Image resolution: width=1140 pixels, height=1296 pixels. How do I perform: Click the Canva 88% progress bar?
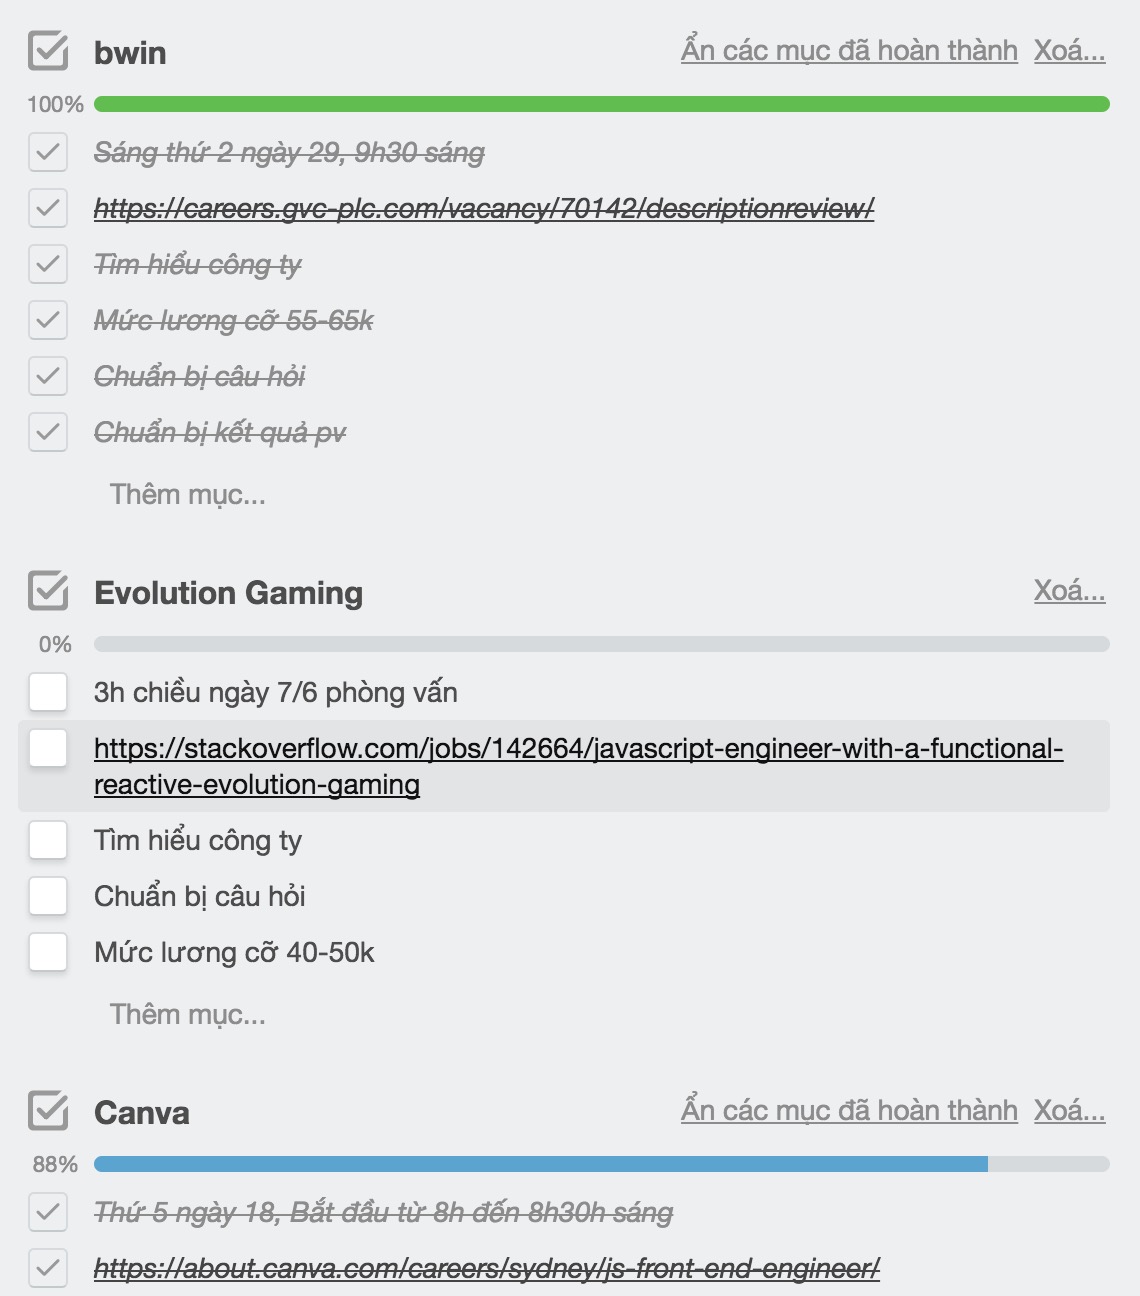(x=601, y=1164)
